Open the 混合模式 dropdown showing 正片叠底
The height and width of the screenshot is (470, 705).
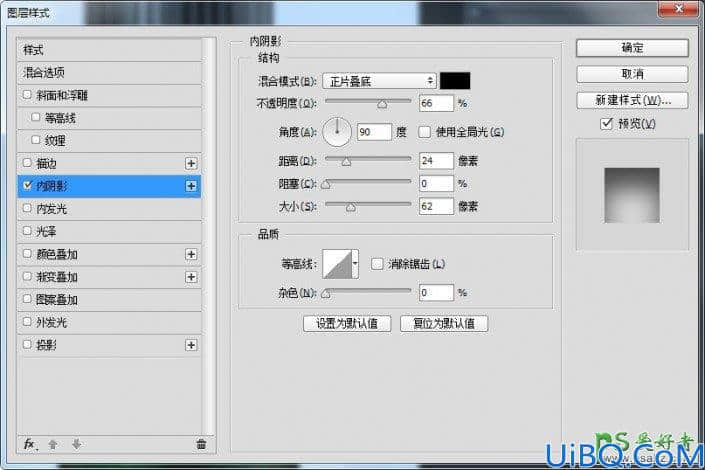coord(379,81)
